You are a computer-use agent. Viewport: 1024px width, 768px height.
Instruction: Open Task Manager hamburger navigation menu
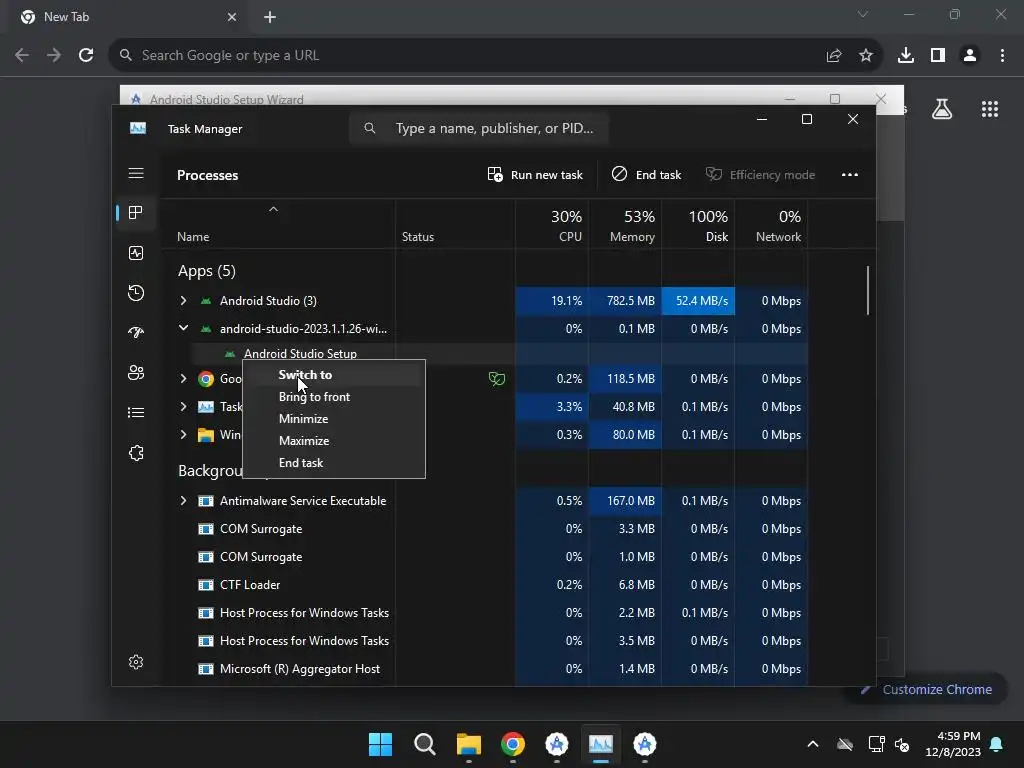(136, 173)
